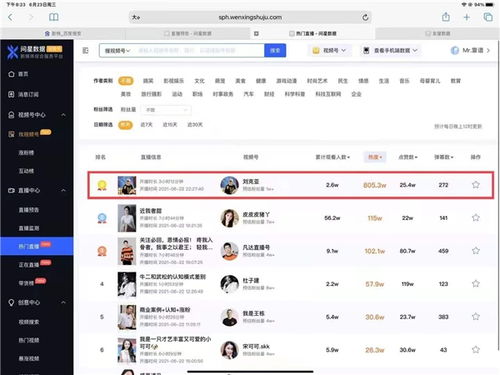Choose the 美食 author category filter
Viewport: 500px width, 375px height.
240,81
